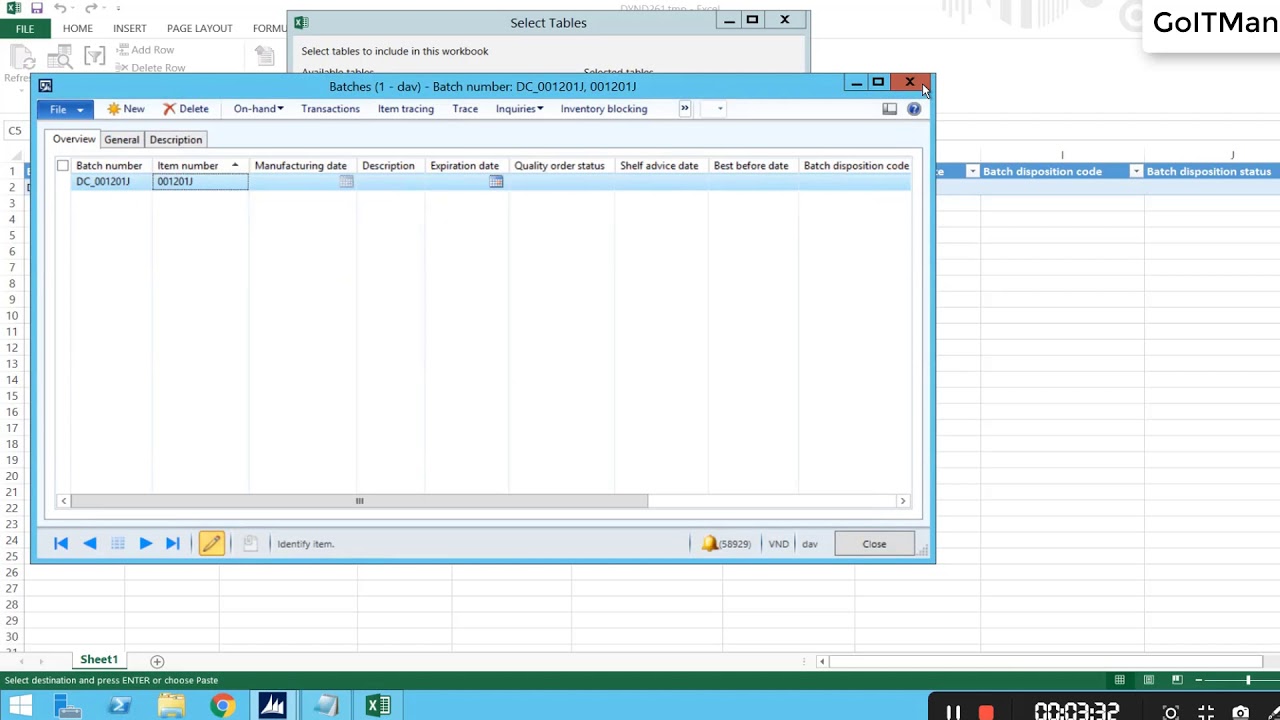Screen dimensions: 1280x720
Task: Open Windows Start button
Action: click(19, 707)
